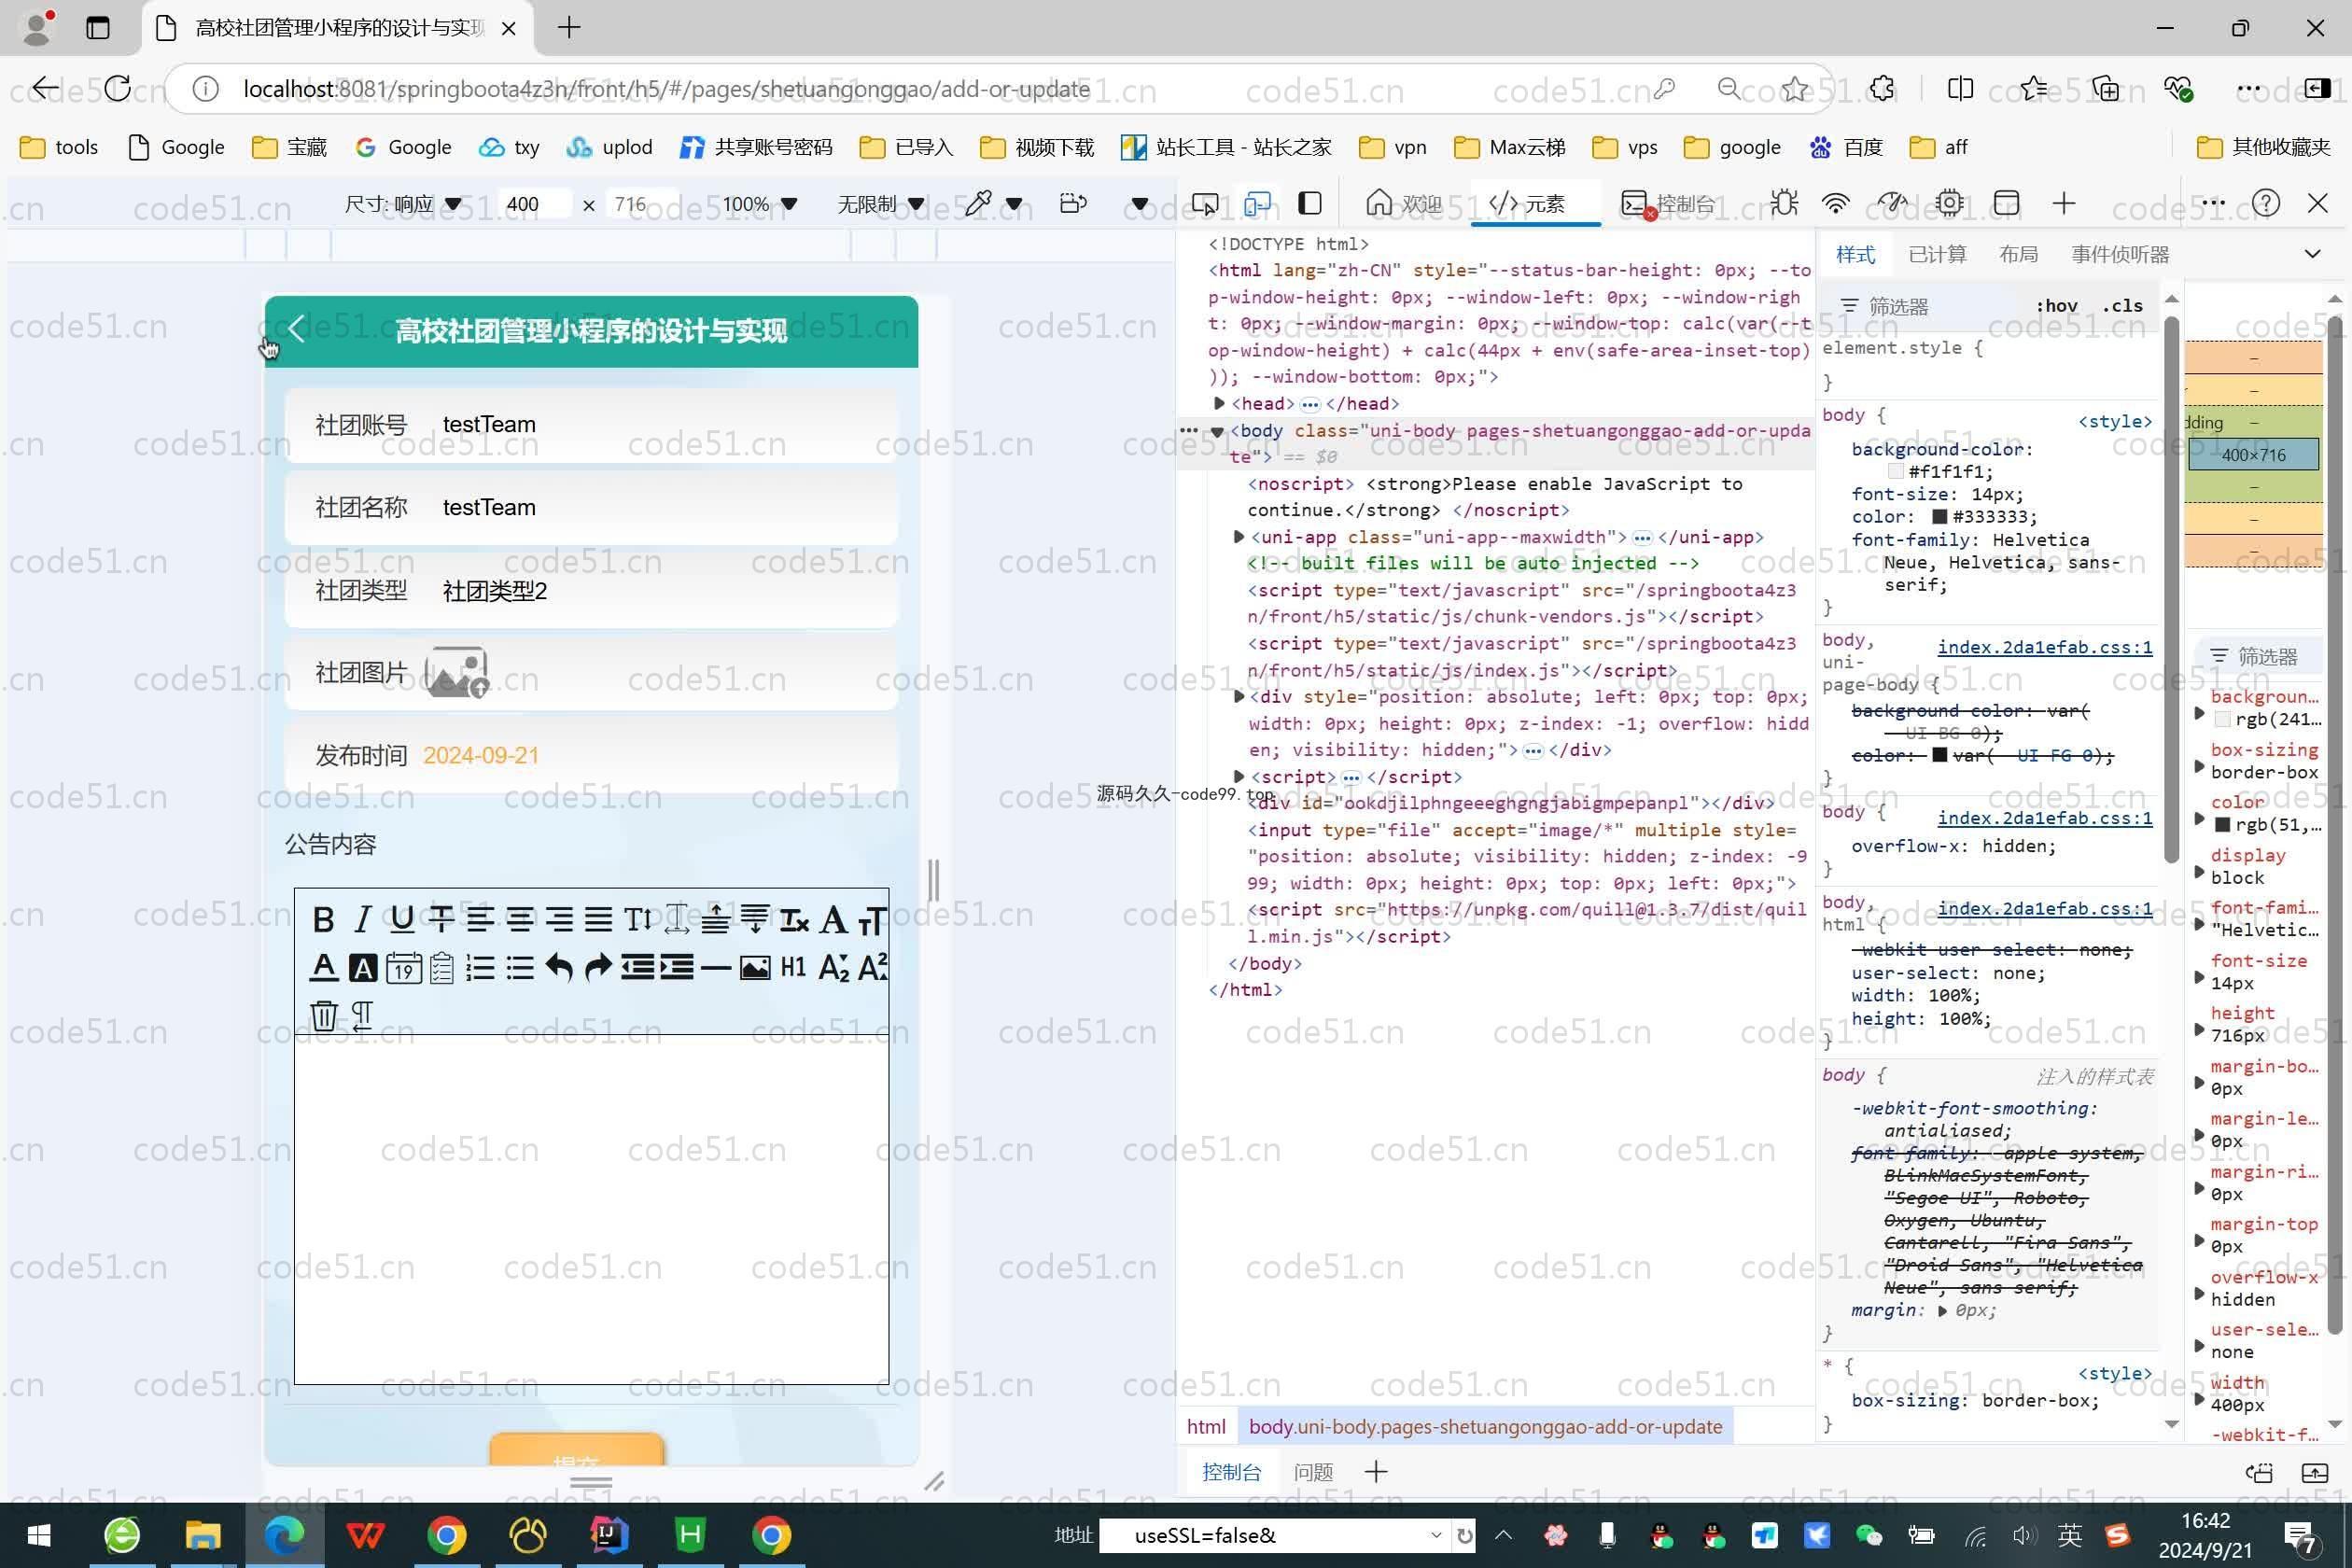Open the Google bookmark with G logo

pos(403,147)
